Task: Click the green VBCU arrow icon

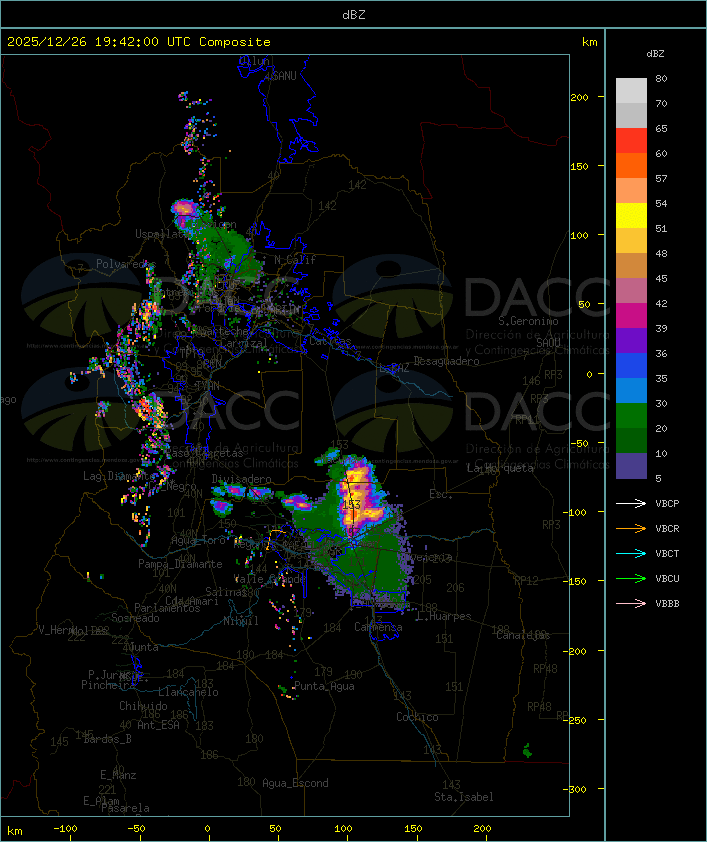Action: coord(631,578)
